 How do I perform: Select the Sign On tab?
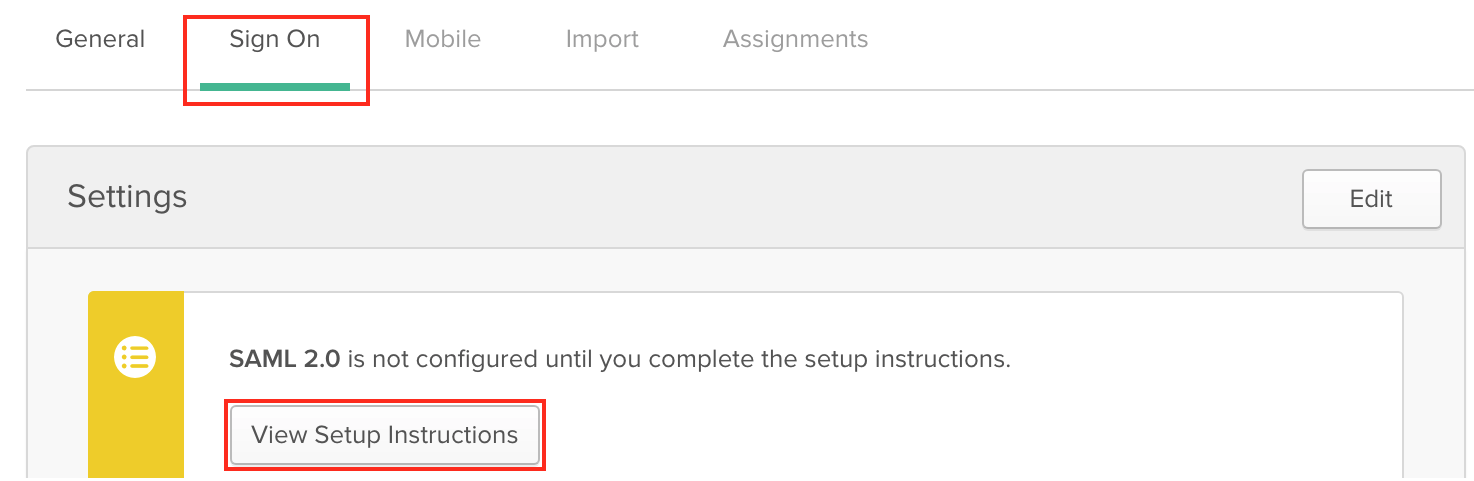(275, 39)
